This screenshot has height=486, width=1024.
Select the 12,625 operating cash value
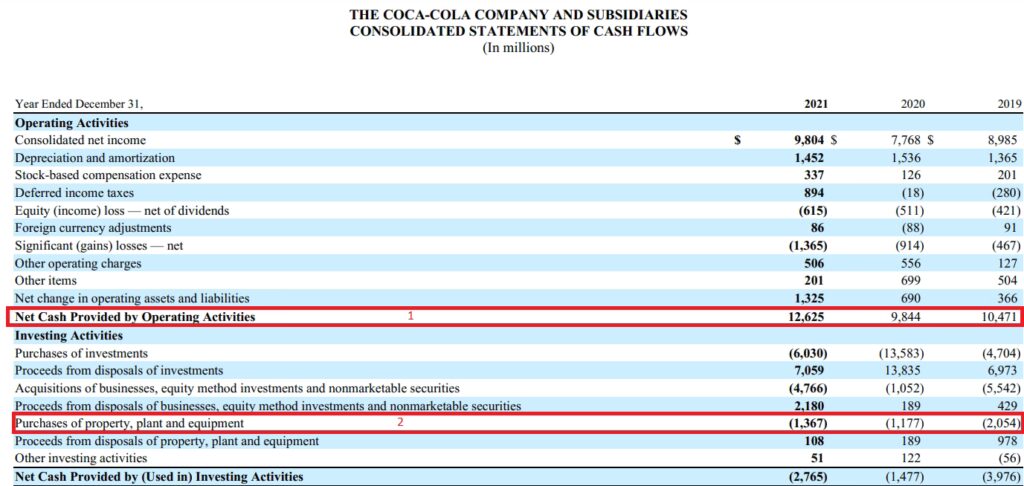(811, 317)
